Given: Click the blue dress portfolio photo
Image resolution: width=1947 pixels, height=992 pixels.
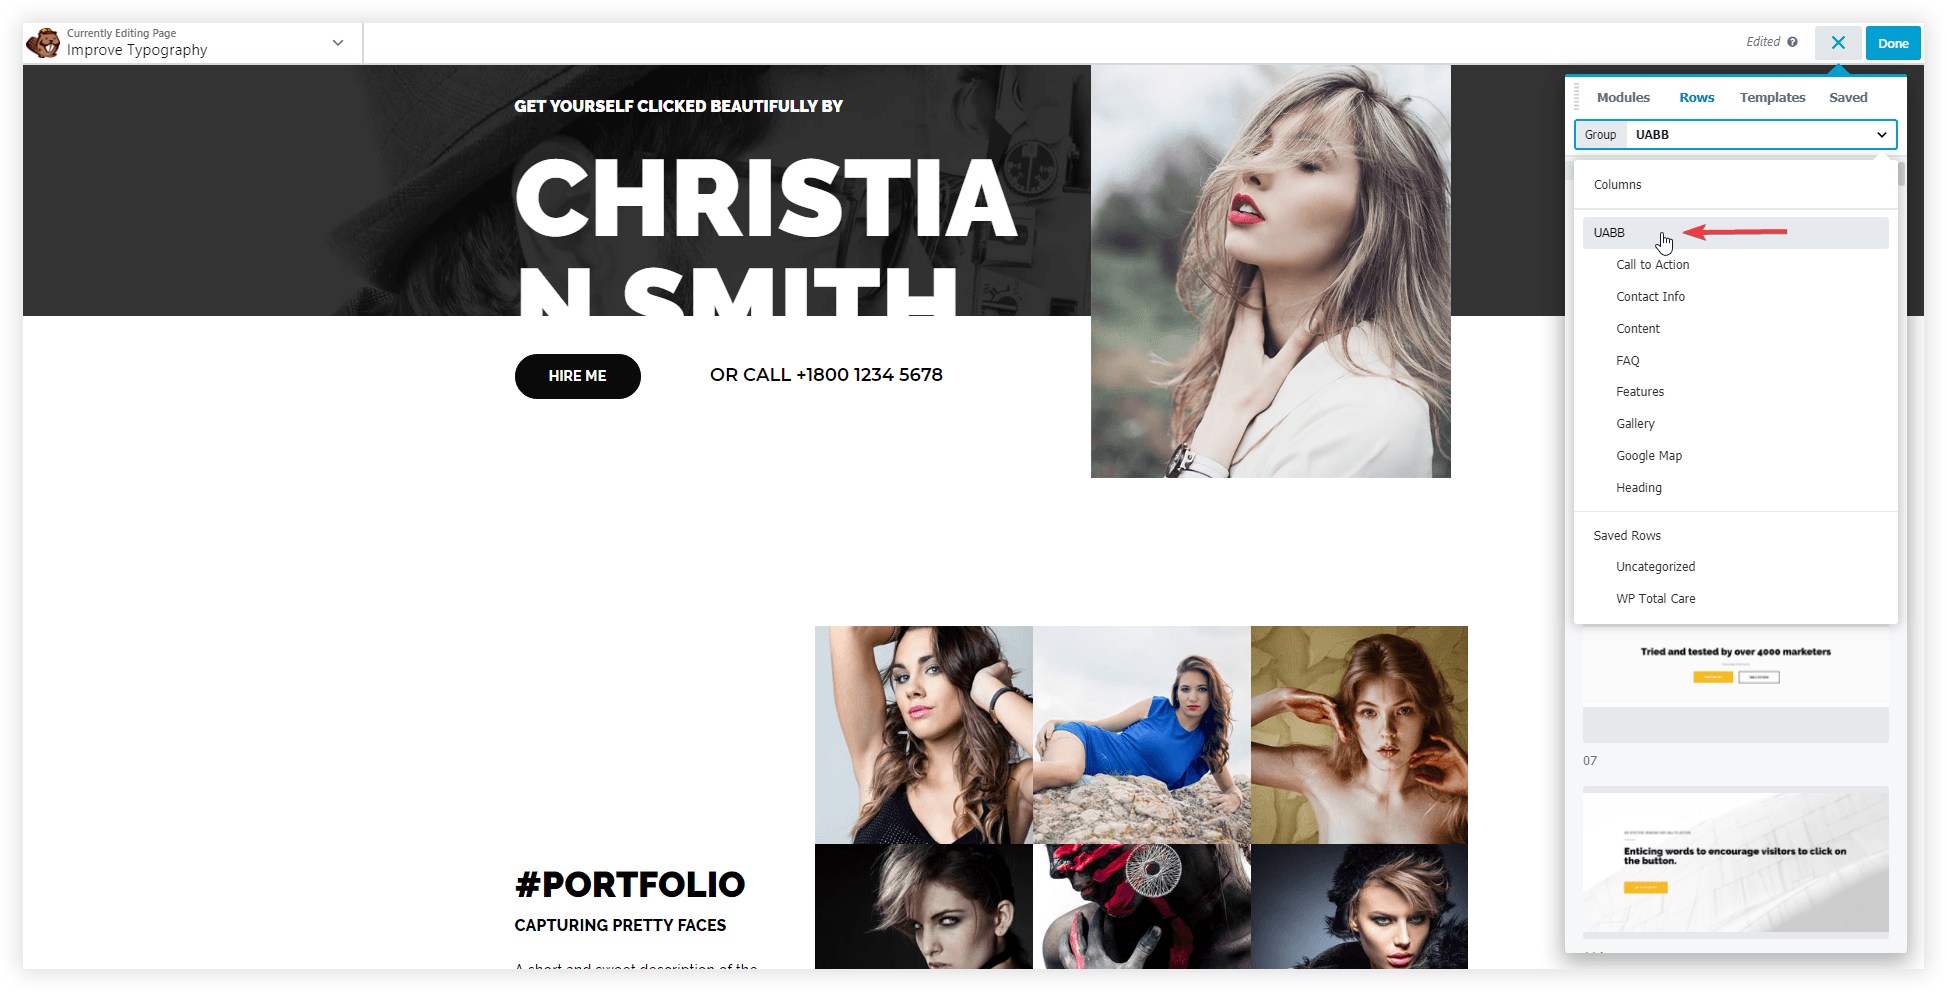Looking at the screenshot, I should coord(1141,735).
